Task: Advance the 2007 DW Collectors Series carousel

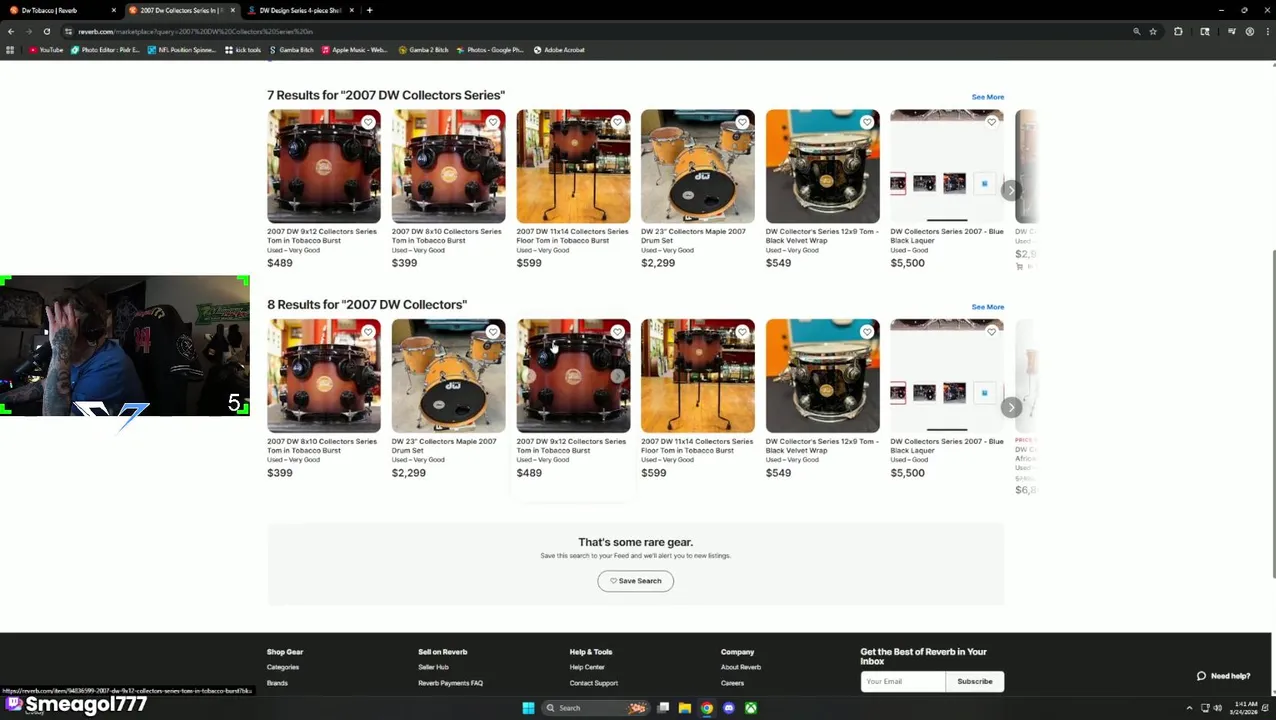Action: (1011, 189)
